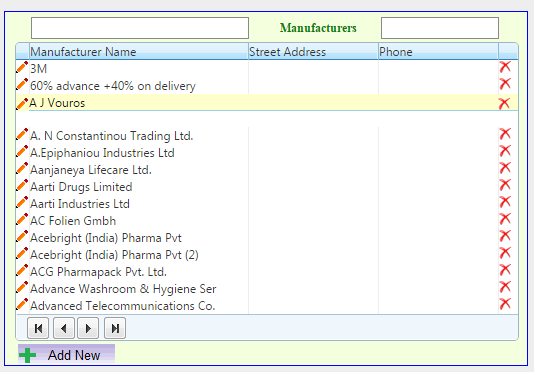Edit the 3M manufacturer row
Screen dimensions: 534x372
pyautogui.click(x=22, y=67)
